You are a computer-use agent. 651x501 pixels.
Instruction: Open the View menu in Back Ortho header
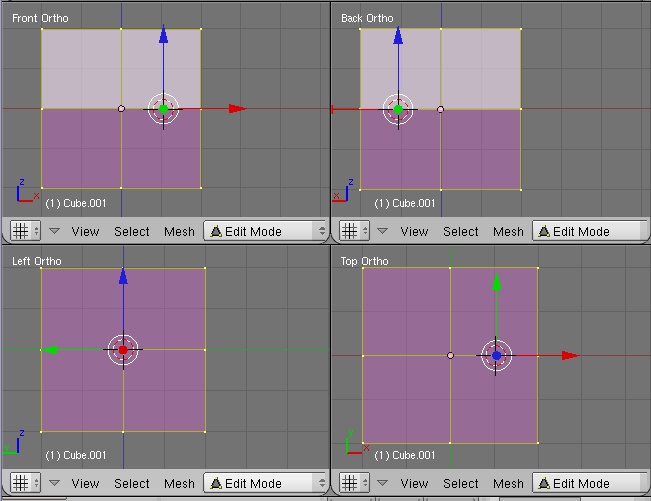click(x=414, y=231)
